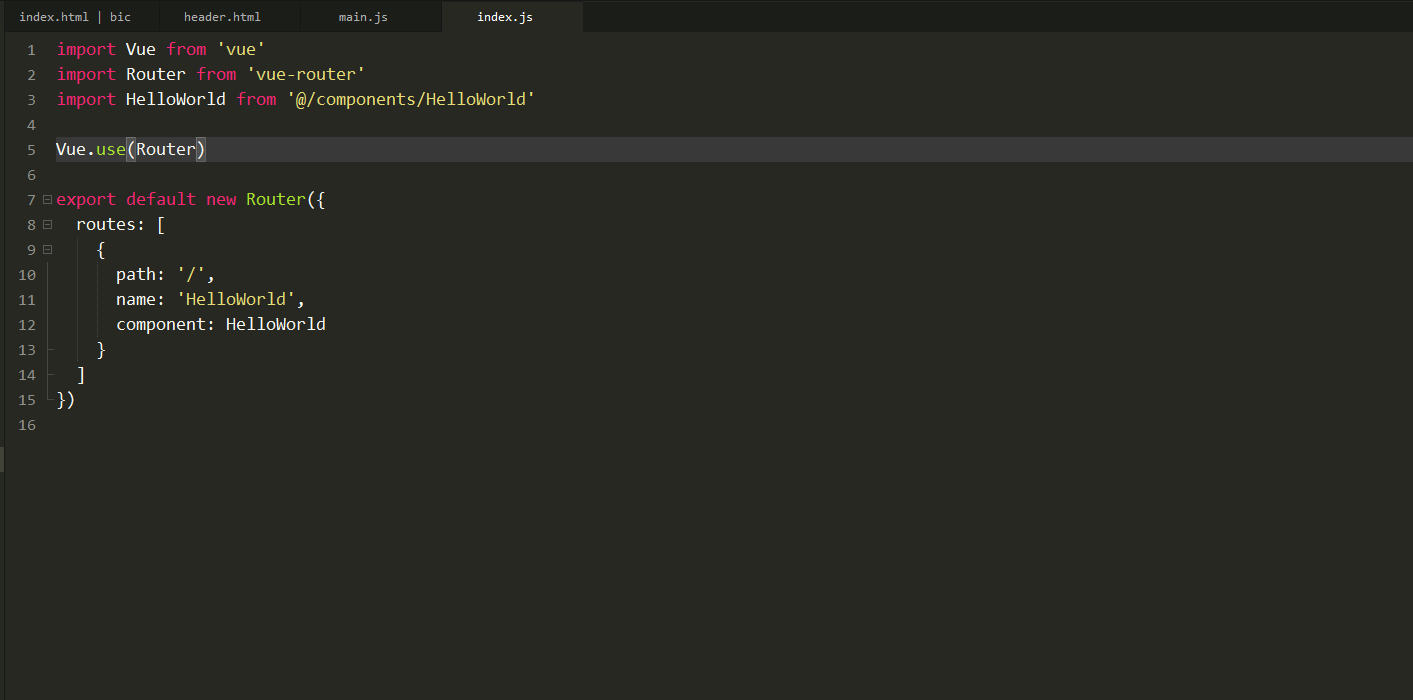Collapse the object fold marker at line 9

(x=47, y=250)
